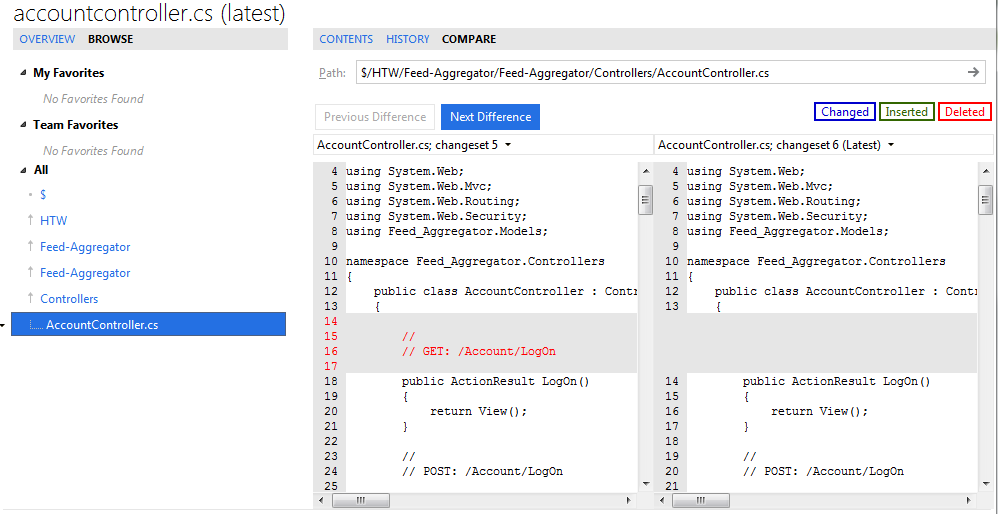Click up-arrow icon beside Controllers folder
998x514 pixels.
pos(30,298)
